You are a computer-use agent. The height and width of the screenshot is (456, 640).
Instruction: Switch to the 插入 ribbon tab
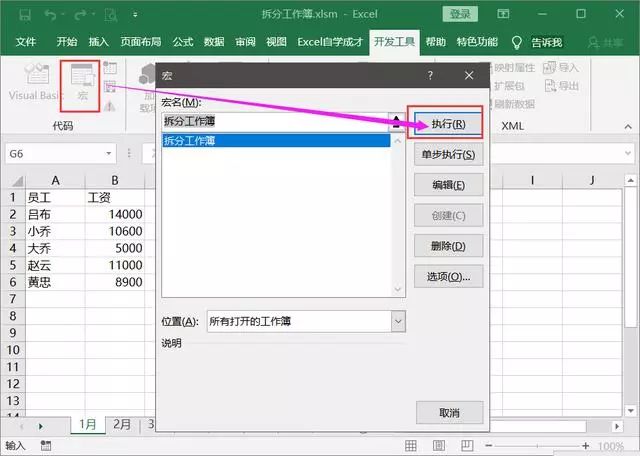coord(99,42)
